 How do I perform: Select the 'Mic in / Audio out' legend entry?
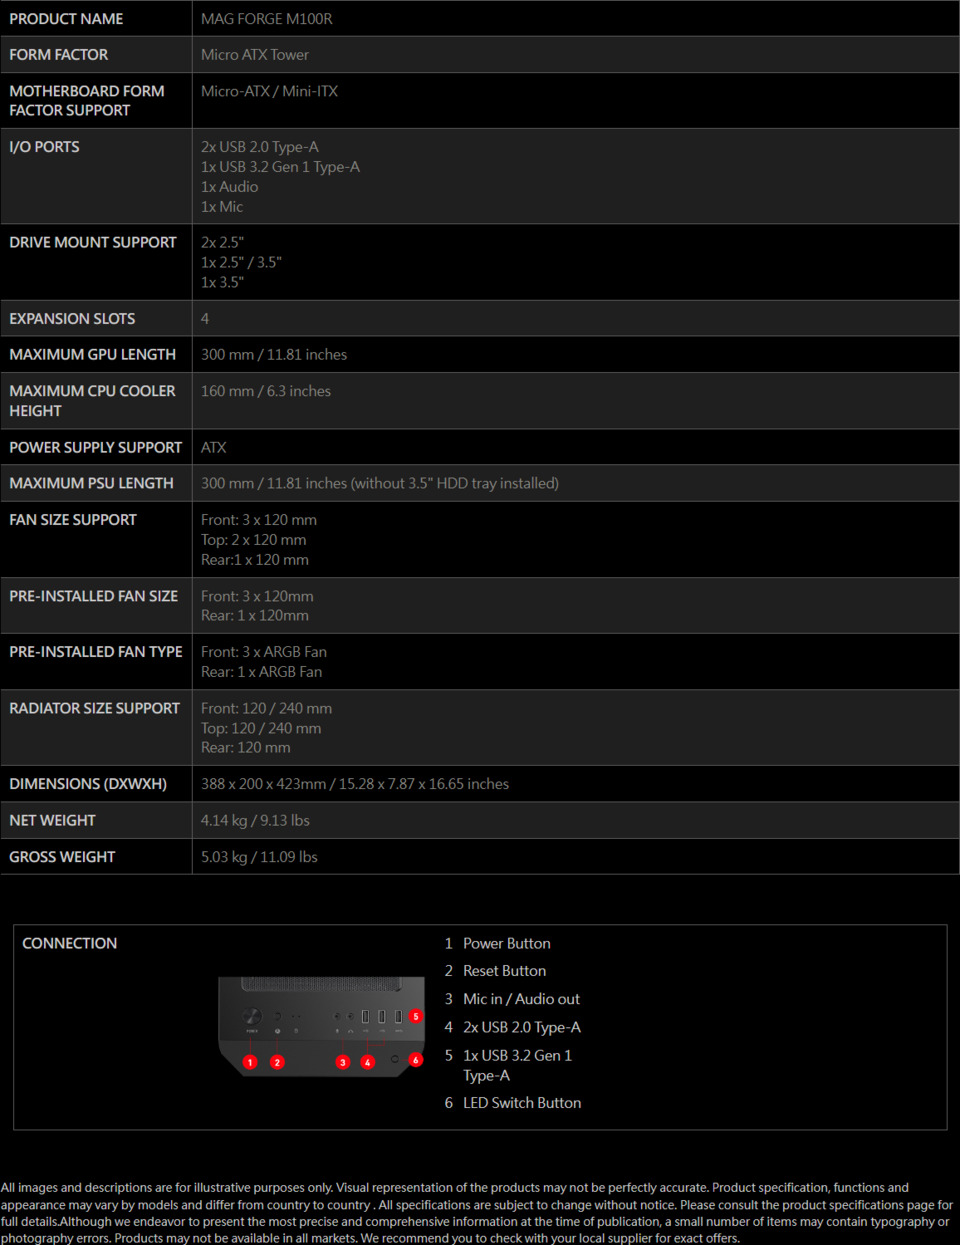pos(521,999)
